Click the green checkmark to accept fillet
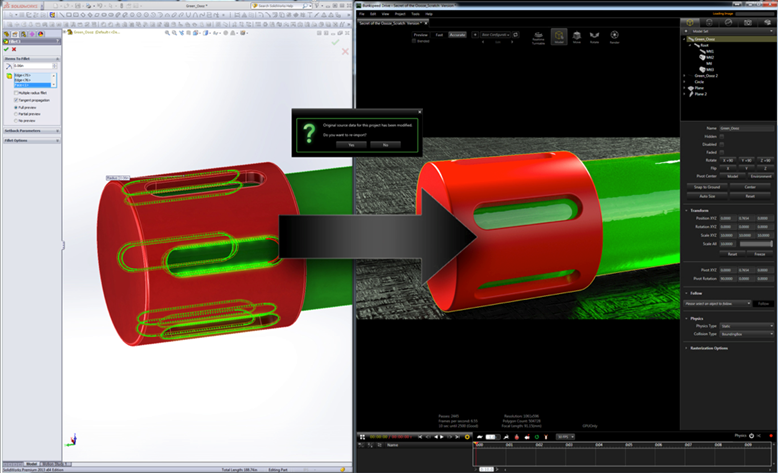 point(5,48)
